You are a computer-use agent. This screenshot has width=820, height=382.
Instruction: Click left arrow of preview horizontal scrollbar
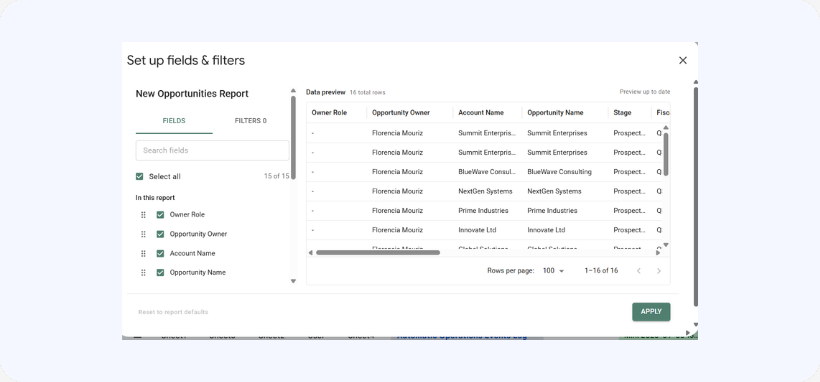click(311, 253)
